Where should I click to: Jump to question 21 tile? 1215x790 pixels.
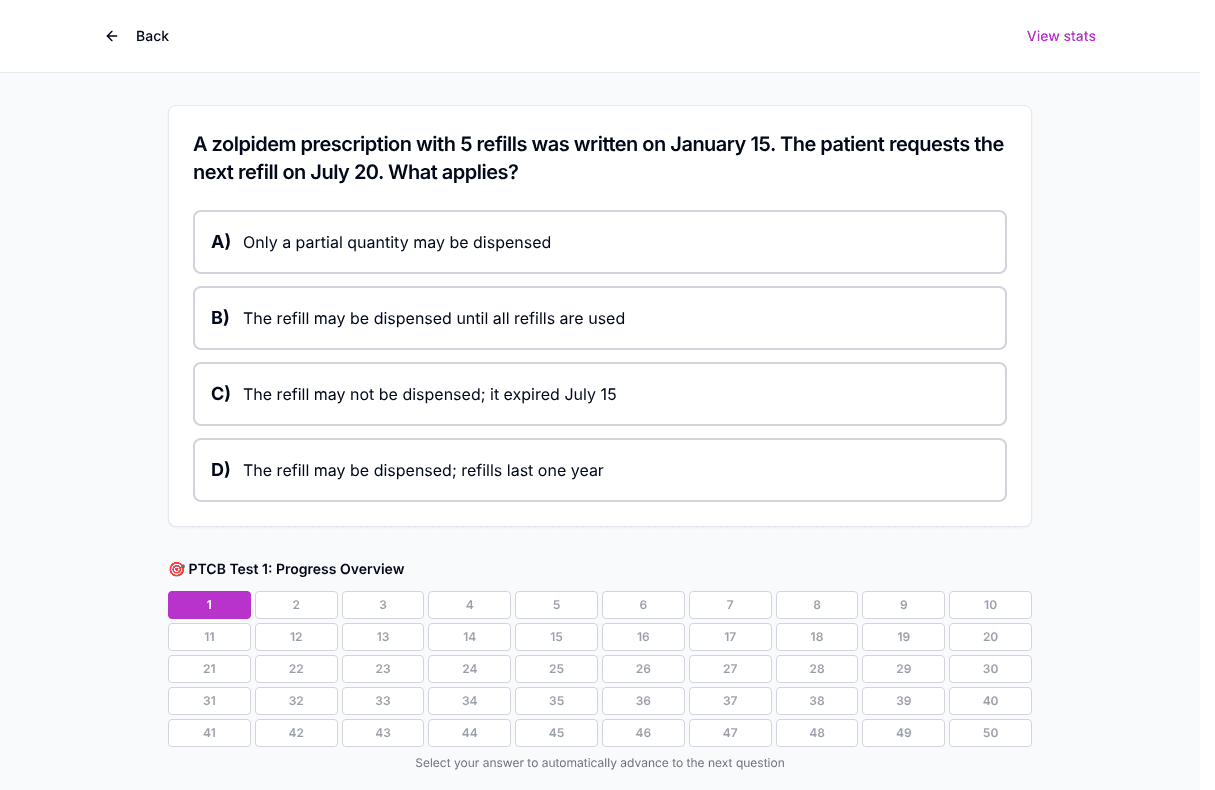click(209, 669)
